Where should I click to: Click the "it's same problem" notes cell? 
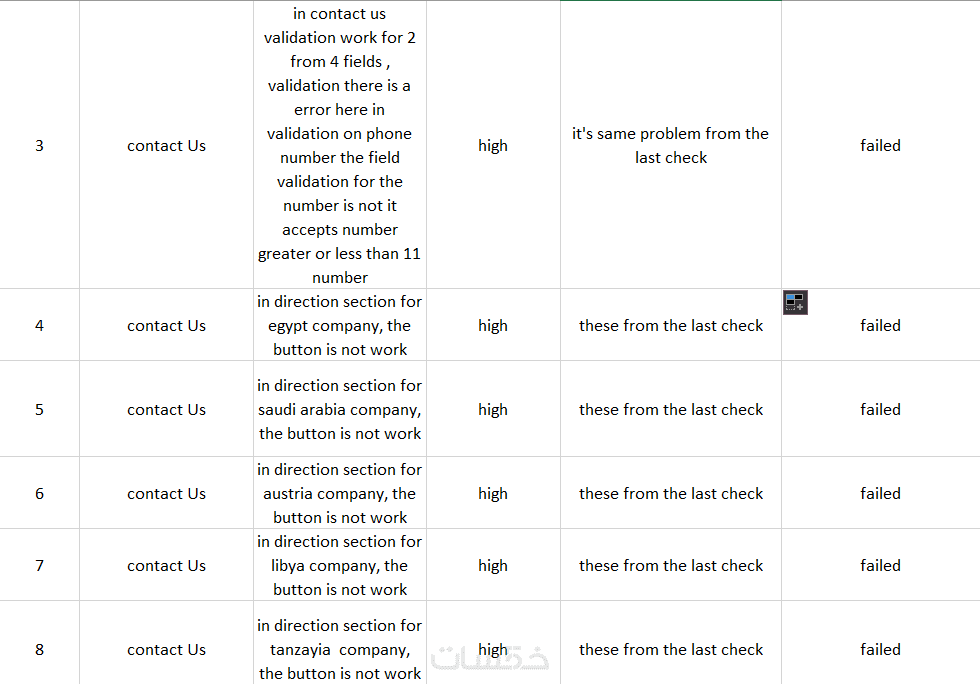click(x=670, y=146)
